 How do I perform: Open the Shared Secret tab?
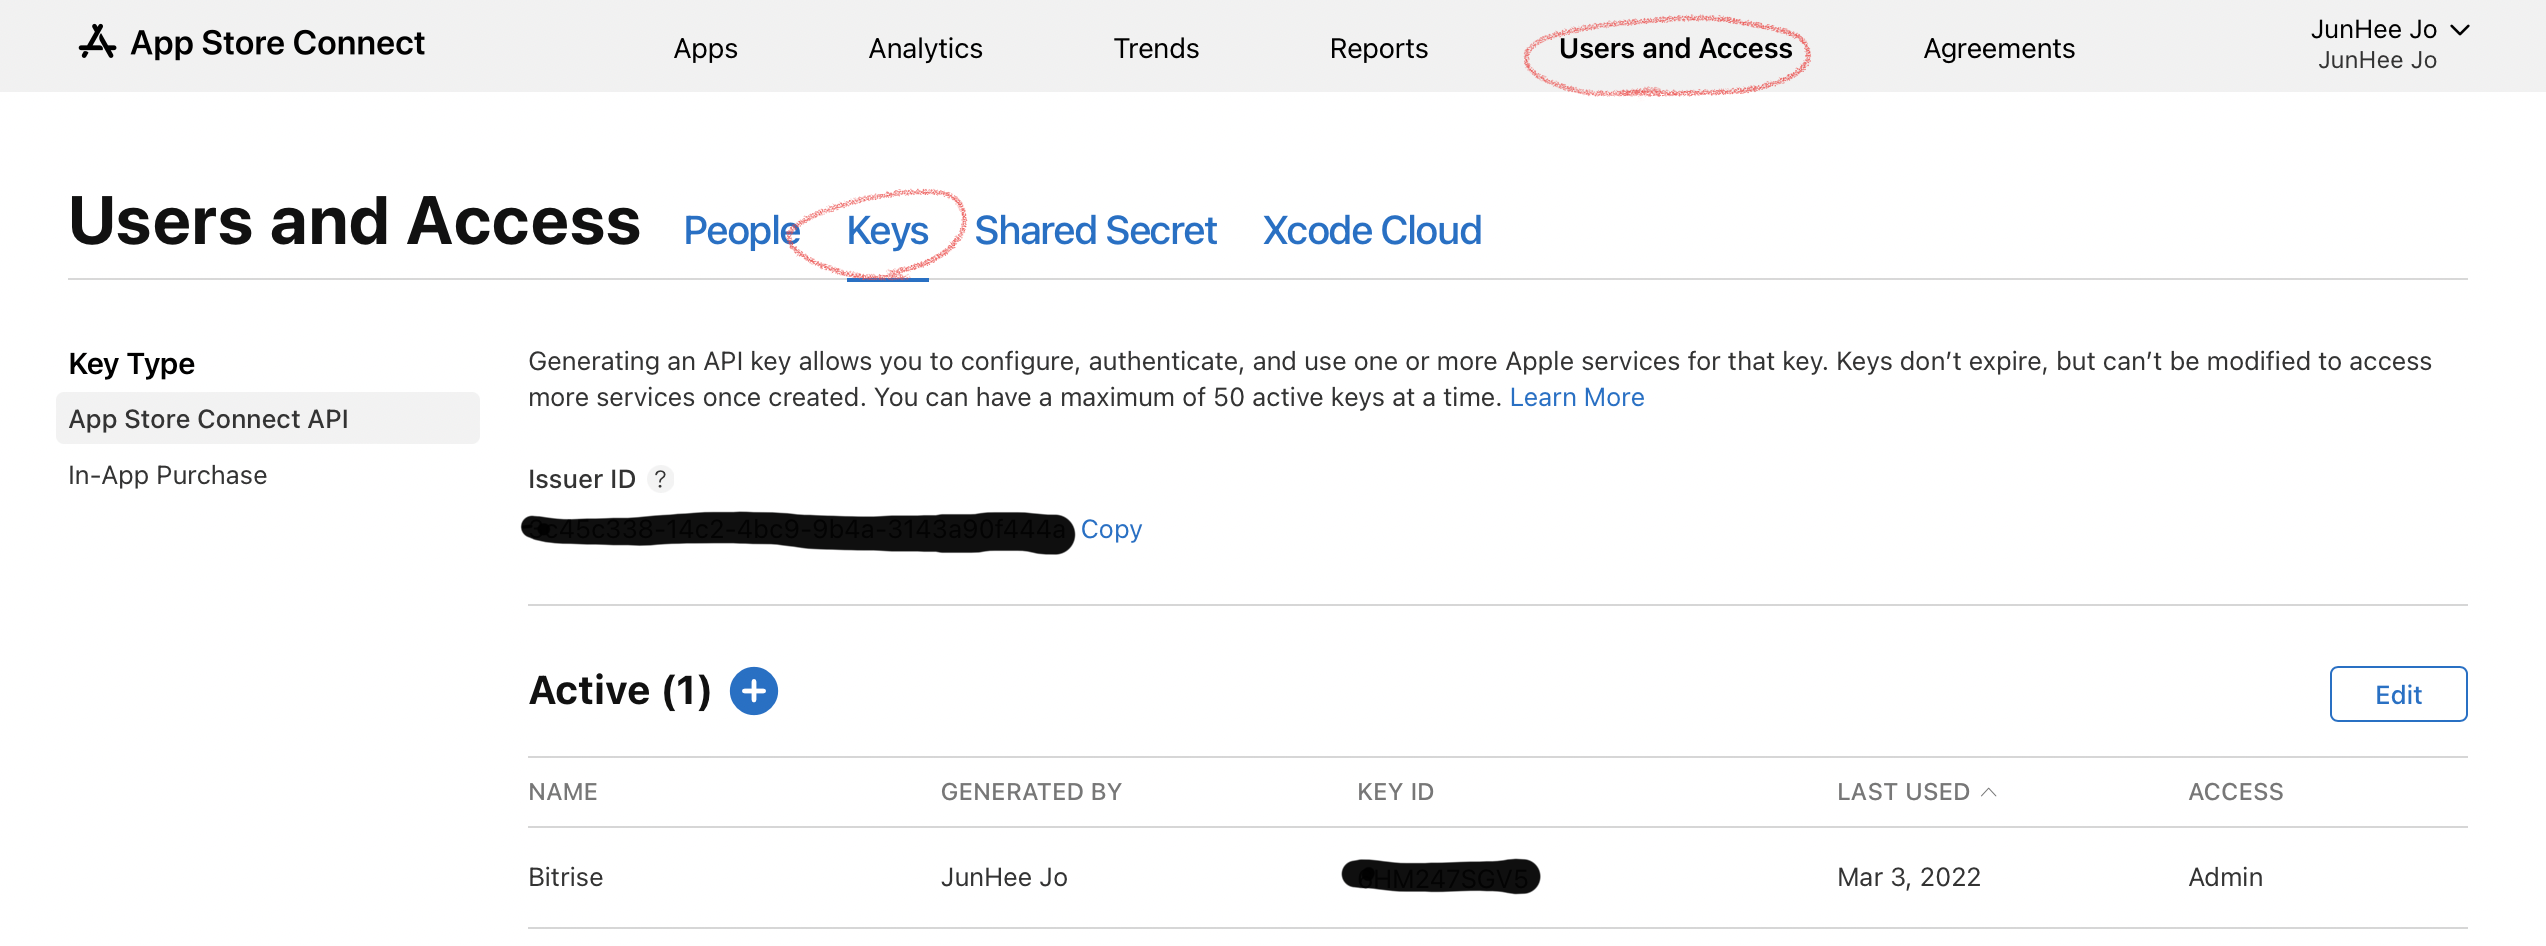point(1095,231)
